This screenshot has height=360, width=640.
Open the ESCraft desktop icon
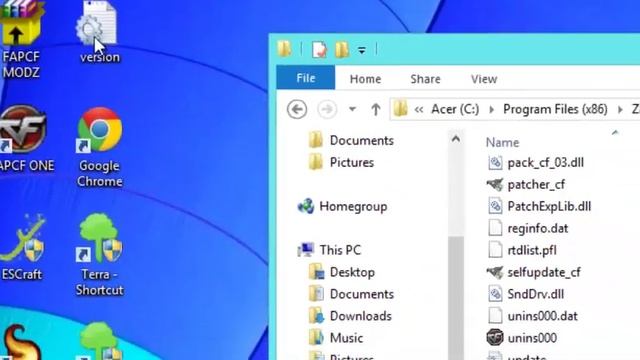(x=22, y=247)
